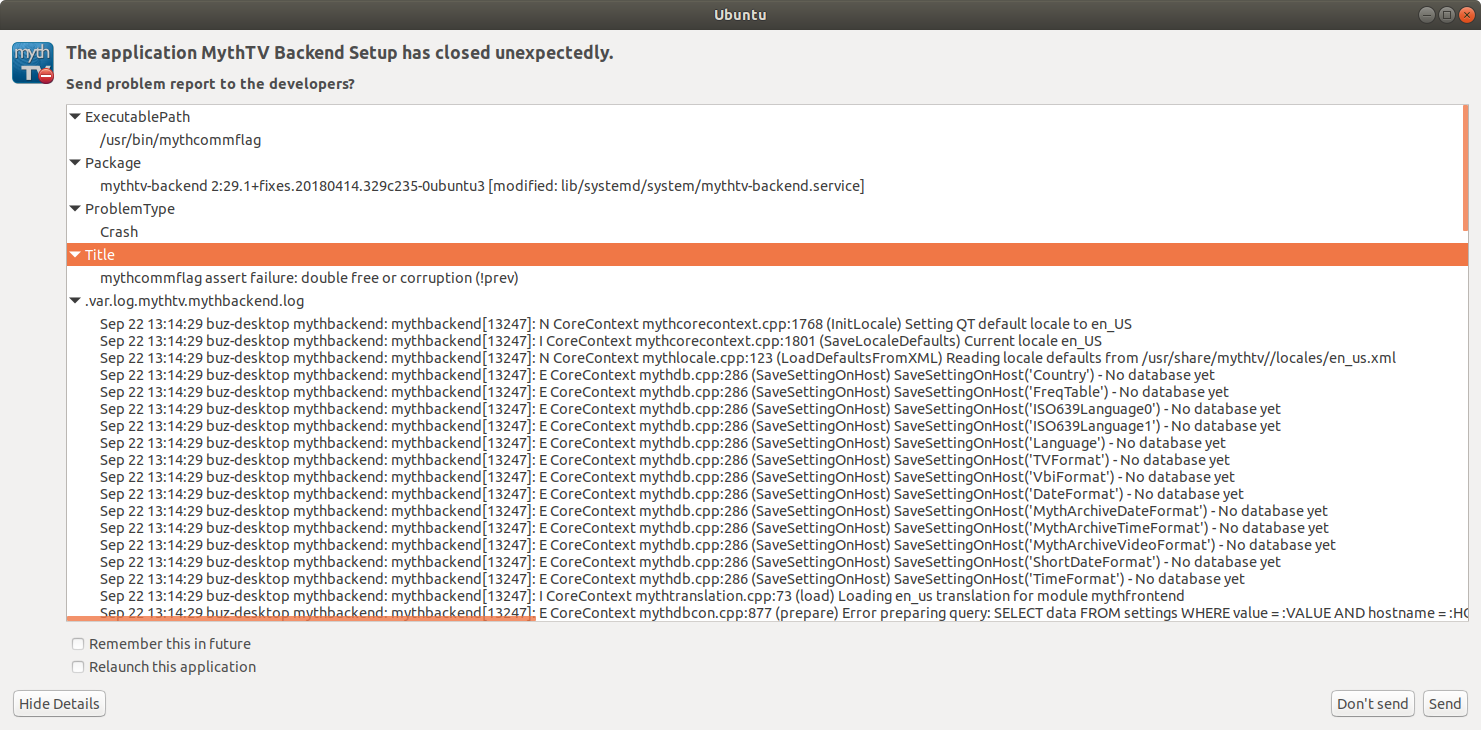Select log line SaveSettingOnHost('MythArchiveVideoFormat')
Viewport: 1481px width, 730px height.
coord(718,545)
